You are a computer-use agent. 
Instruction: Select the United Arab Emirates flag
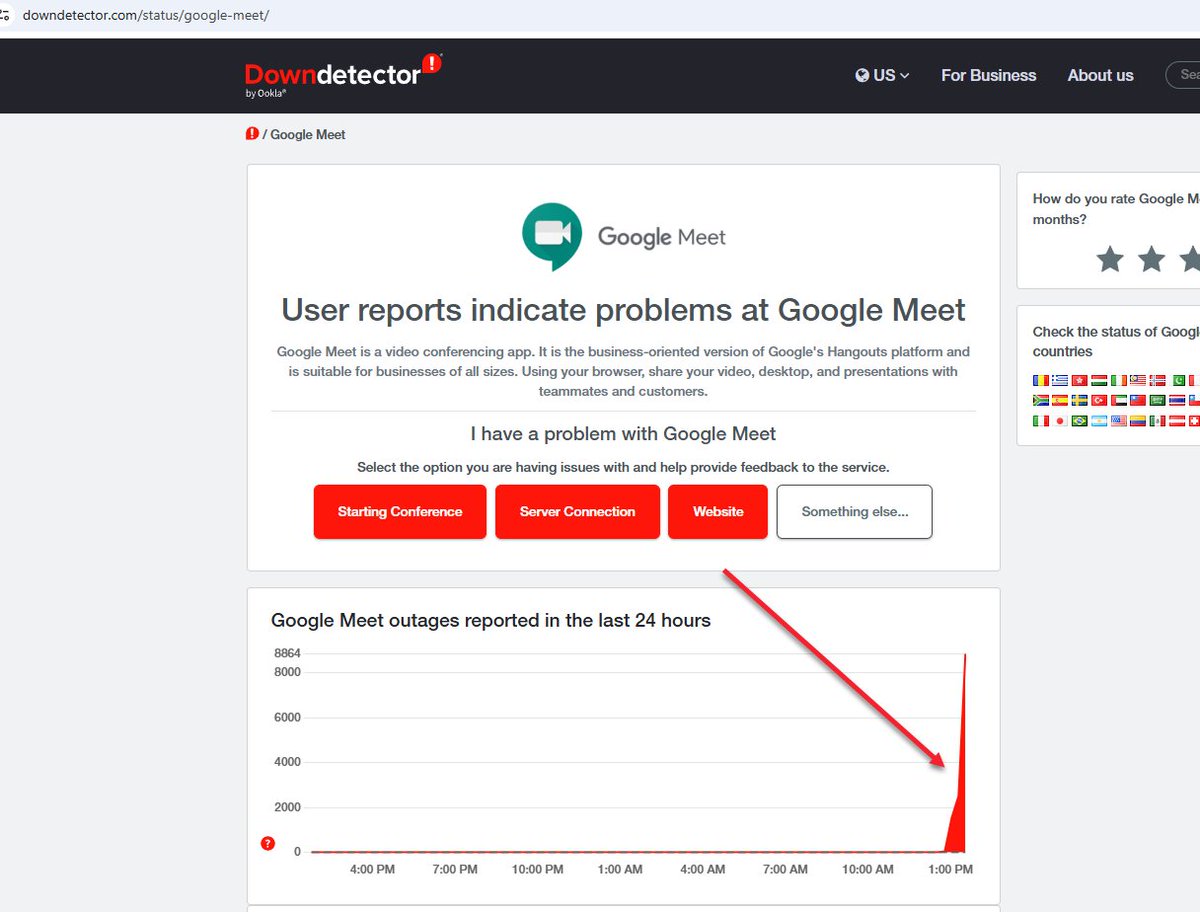click(1119, 400)
